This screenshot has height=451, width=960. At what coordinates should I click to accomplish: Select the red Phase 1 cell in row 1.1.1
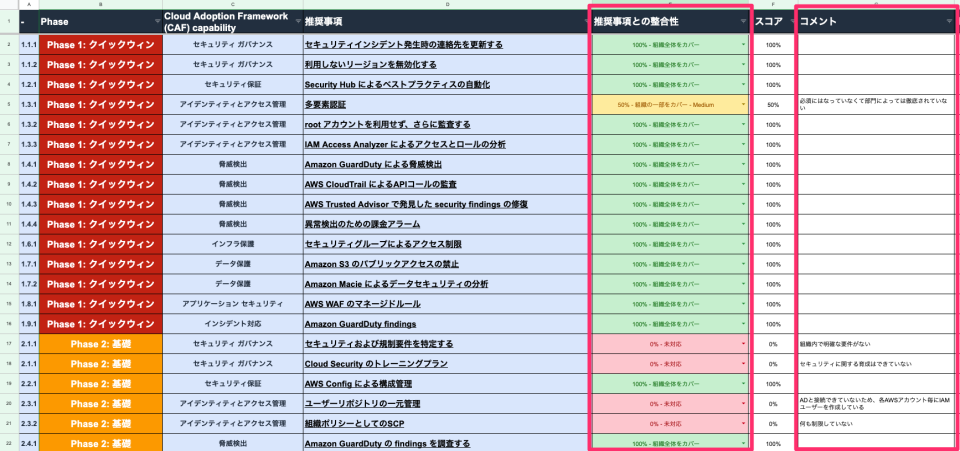[x=98, y=45]
